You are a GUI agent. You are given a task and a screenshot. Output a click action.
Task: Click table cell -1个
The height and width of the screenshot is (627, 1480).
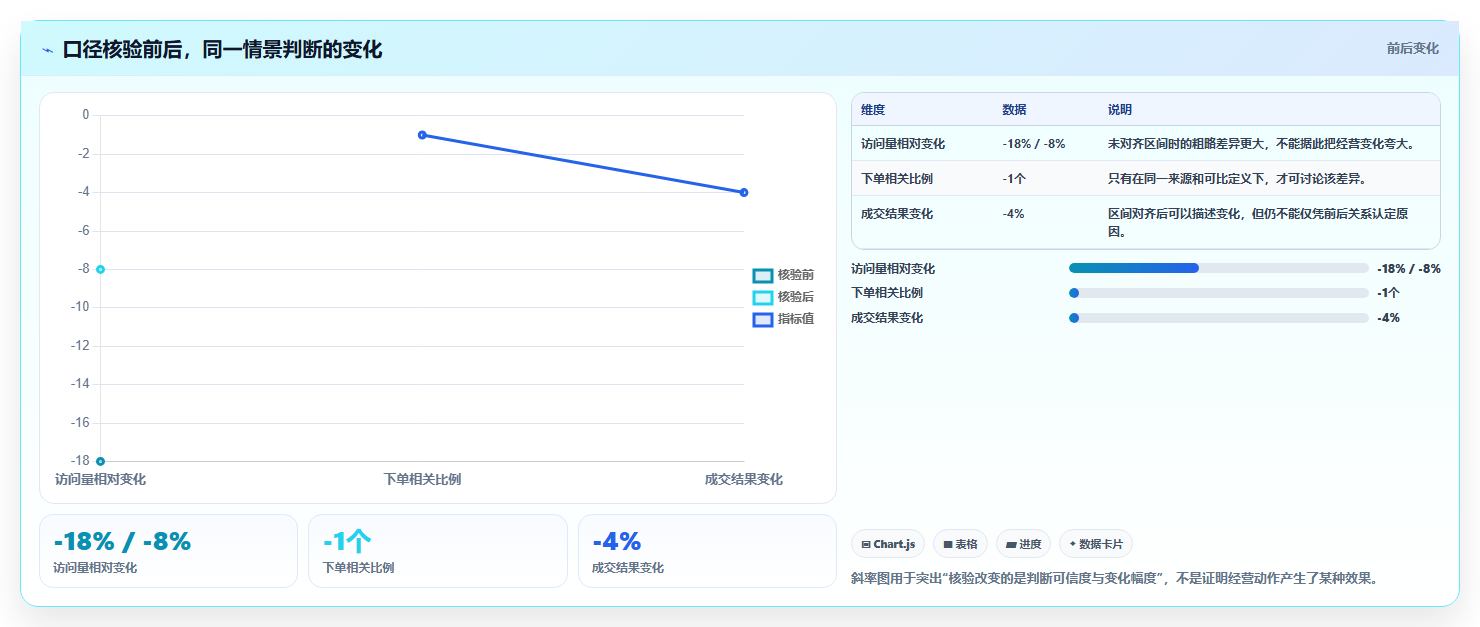(x=1014, y=179)
